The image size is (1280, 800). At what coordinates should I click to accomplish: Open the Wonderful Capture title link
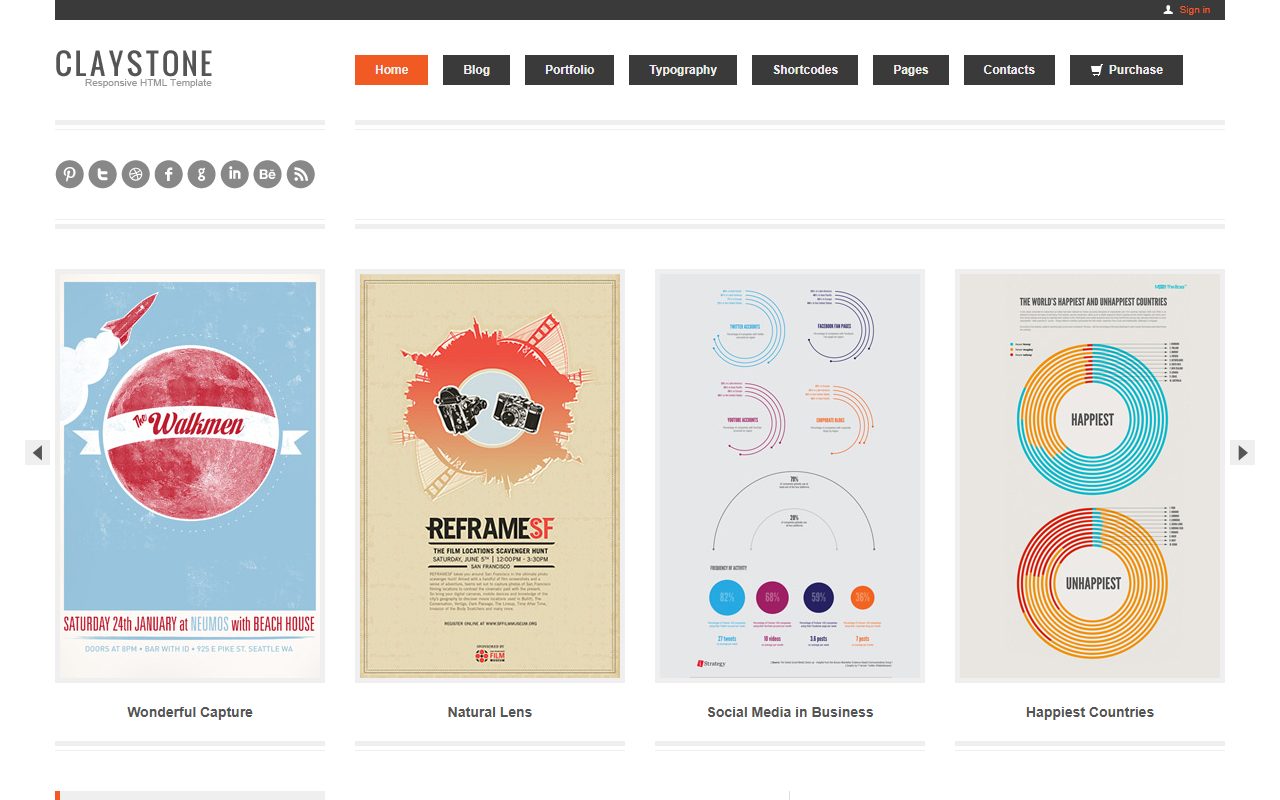tap(190, 712)
